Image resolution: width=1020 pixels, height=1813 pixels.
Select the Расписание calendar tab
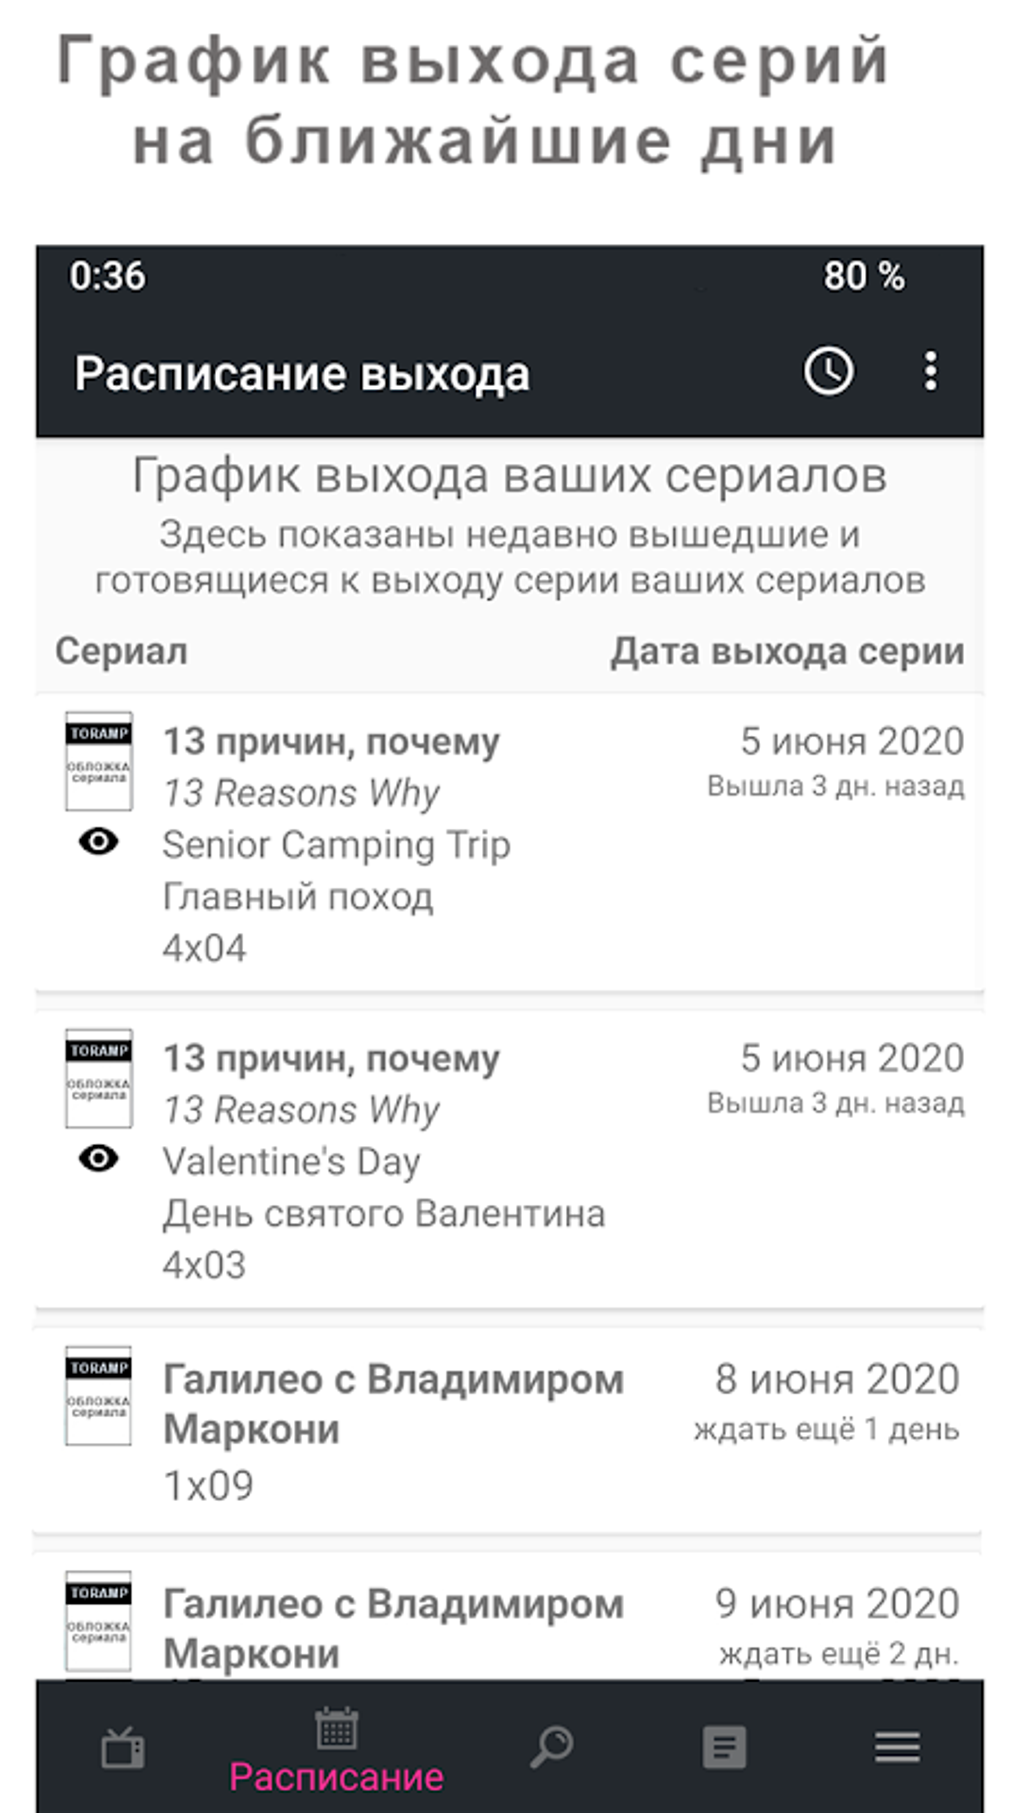click(336, 1750)
